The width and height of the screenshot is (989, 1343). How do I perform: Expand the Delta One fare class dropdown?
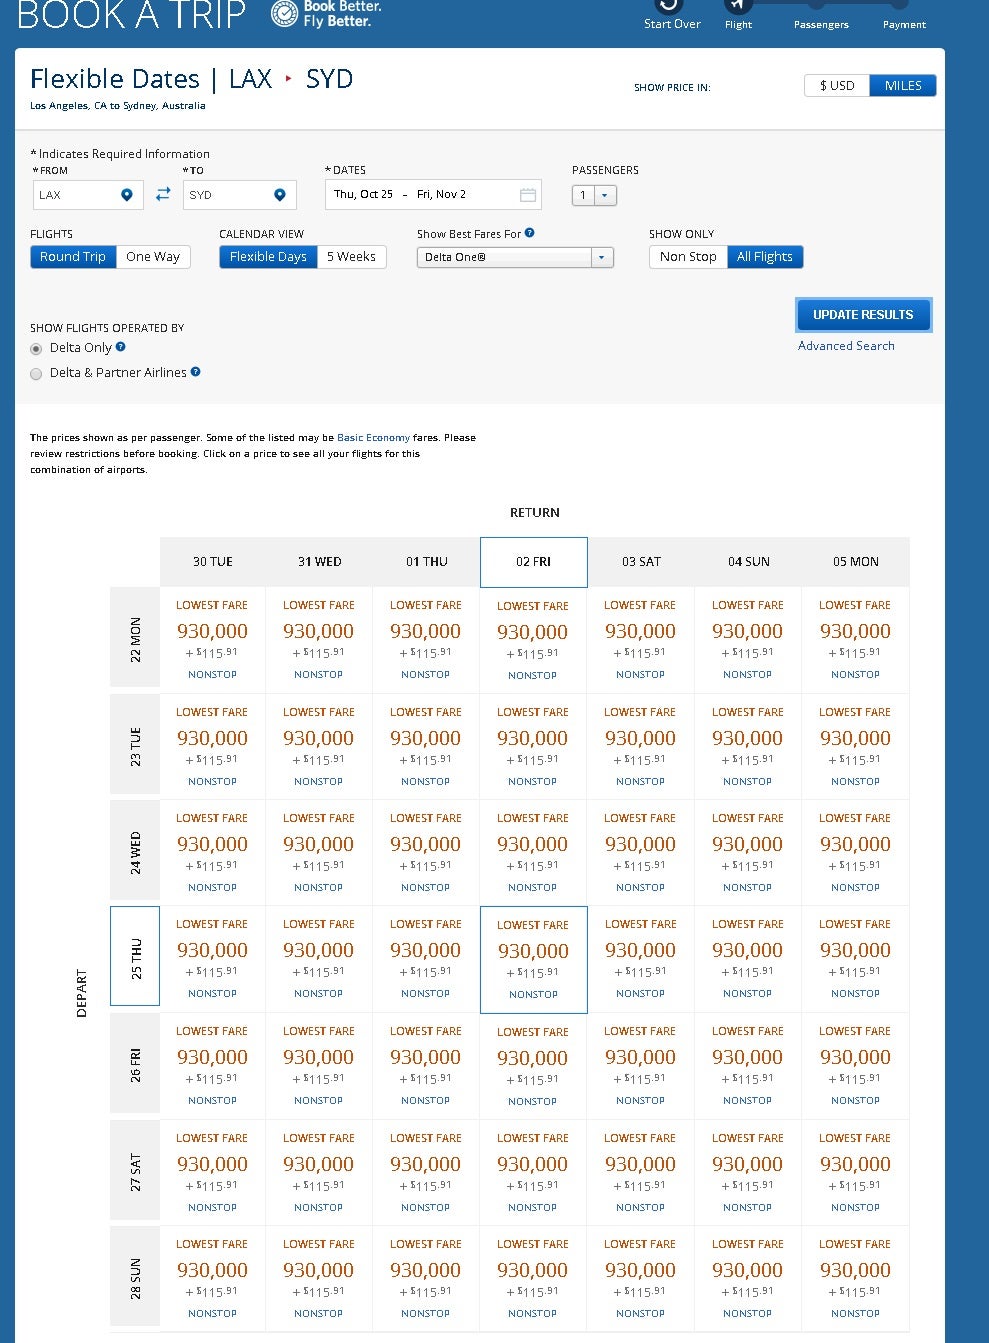coord(602,257)
